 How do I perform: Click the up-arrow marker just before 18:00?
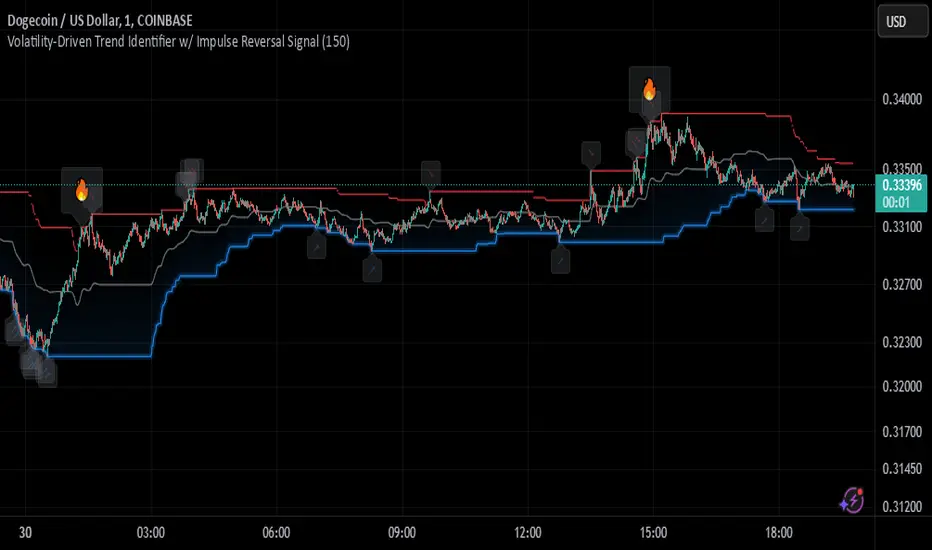[764, 220]
